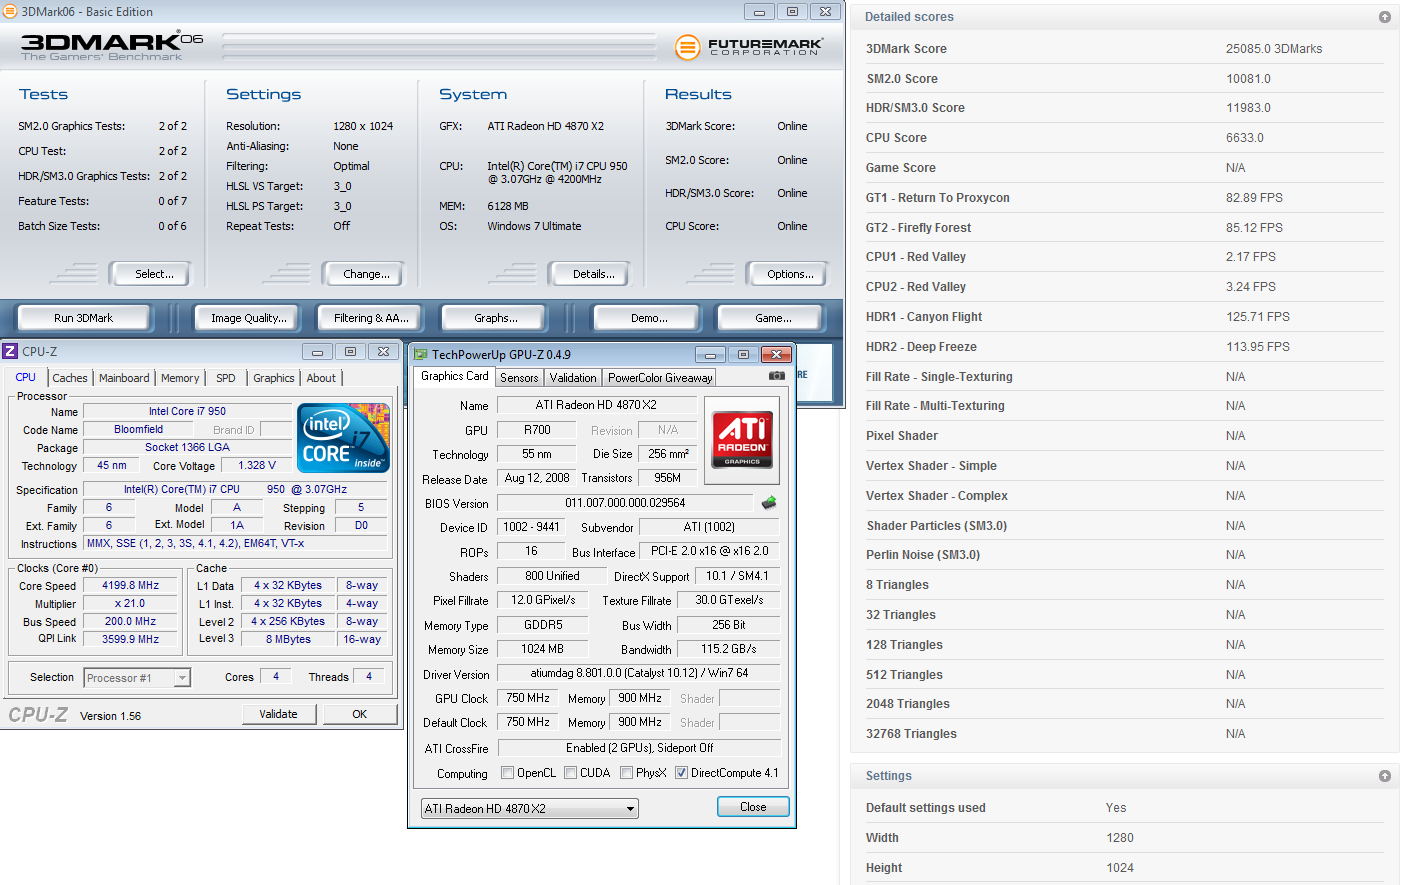
Task: Click the Intel Core i7 inside logo
Action: (343, 438)
